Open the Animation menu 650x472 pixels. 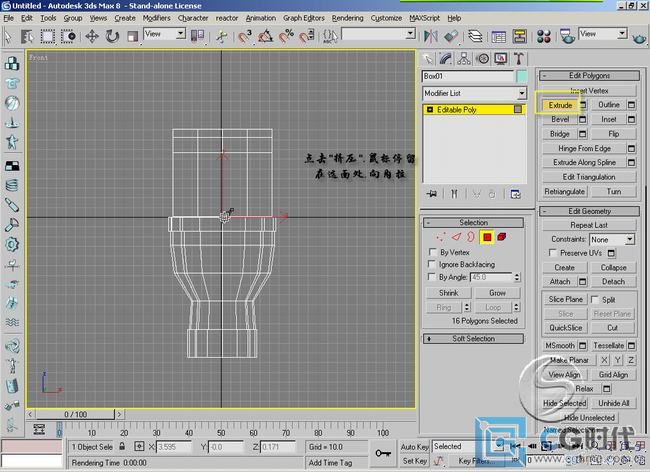(x=261, y=18)
